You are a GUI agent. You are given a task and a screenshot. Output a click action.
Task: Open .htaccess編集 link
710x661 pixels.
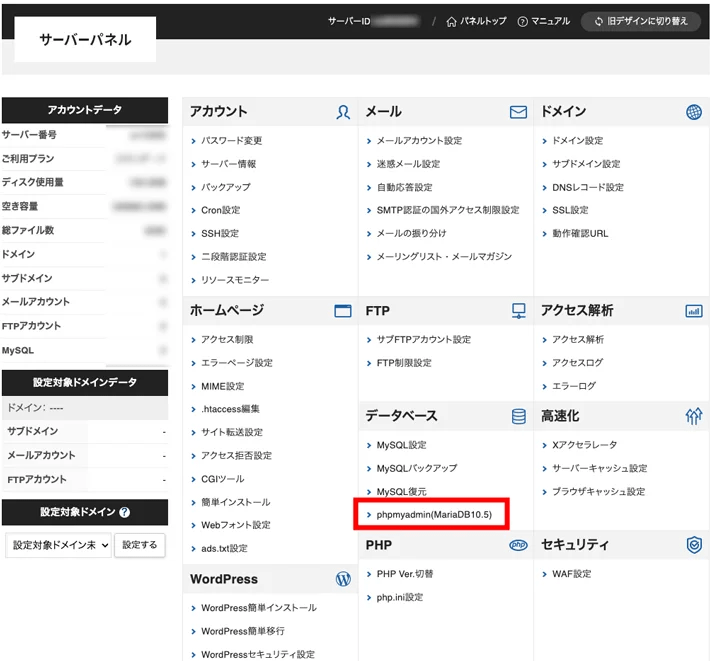click(x=230, y=409)
